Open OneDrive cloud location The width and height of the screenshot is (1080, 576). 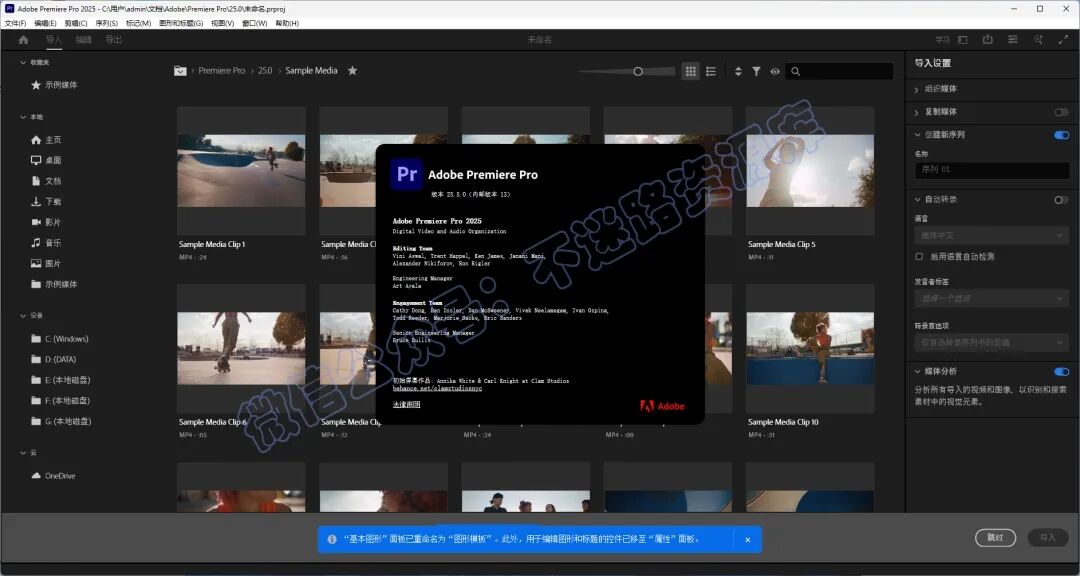[x=53, y=476]
